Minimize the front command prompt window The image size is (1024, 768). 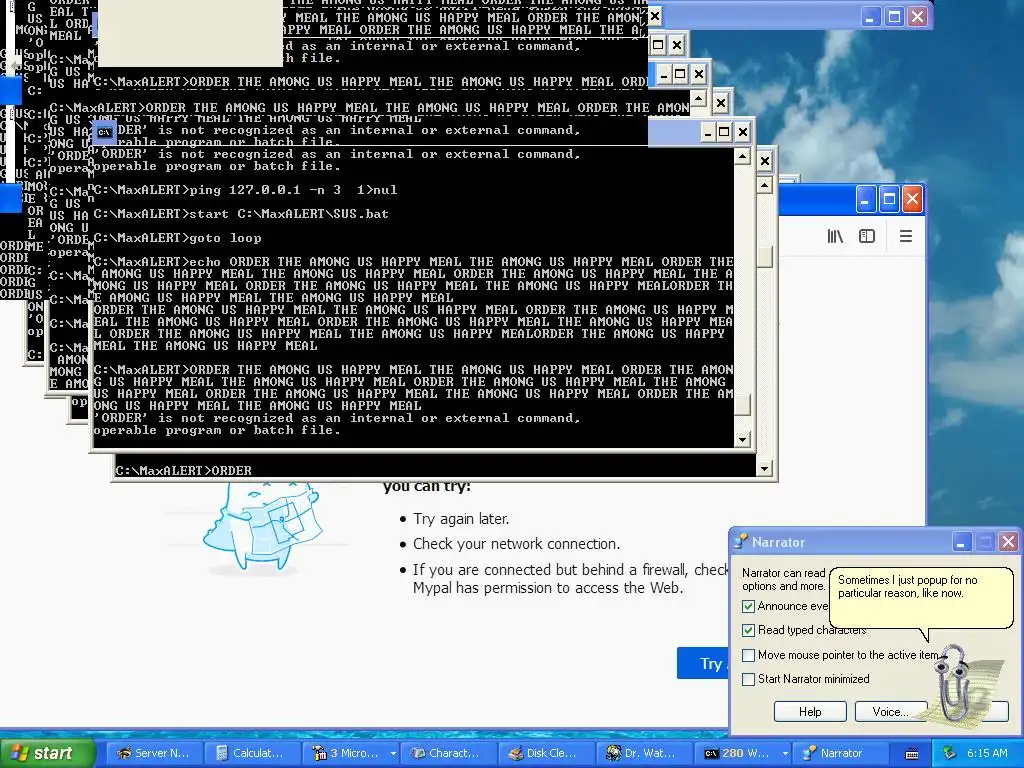[707, 133]
